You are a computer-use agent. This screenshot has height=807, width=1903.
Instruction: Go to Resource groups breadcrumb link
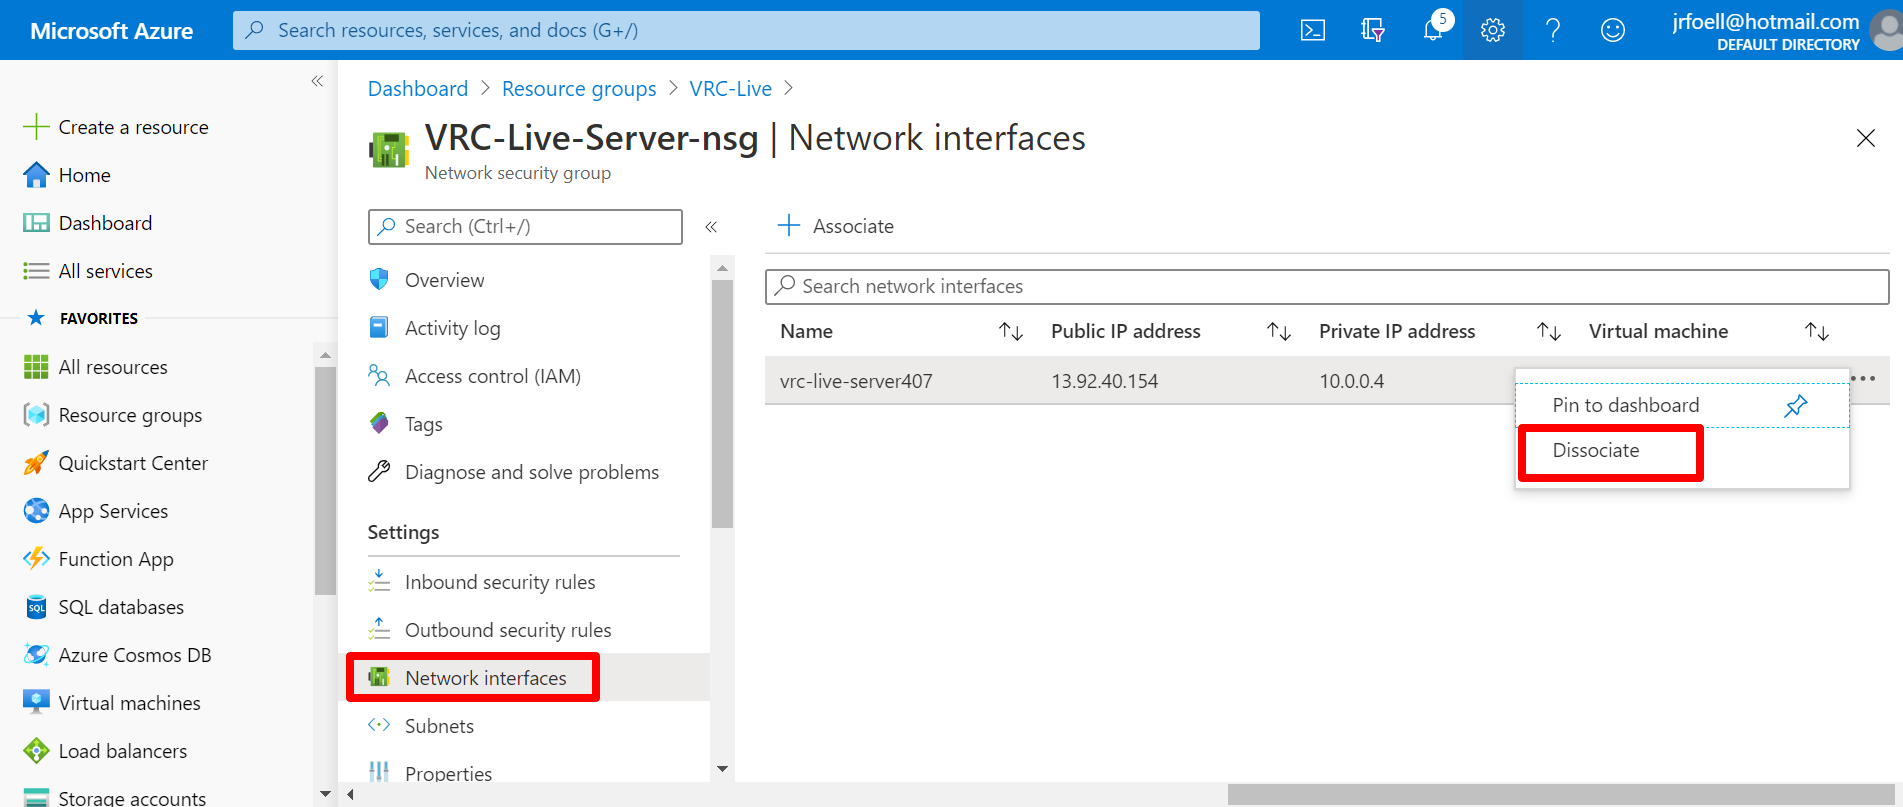[x=579, y=89]
